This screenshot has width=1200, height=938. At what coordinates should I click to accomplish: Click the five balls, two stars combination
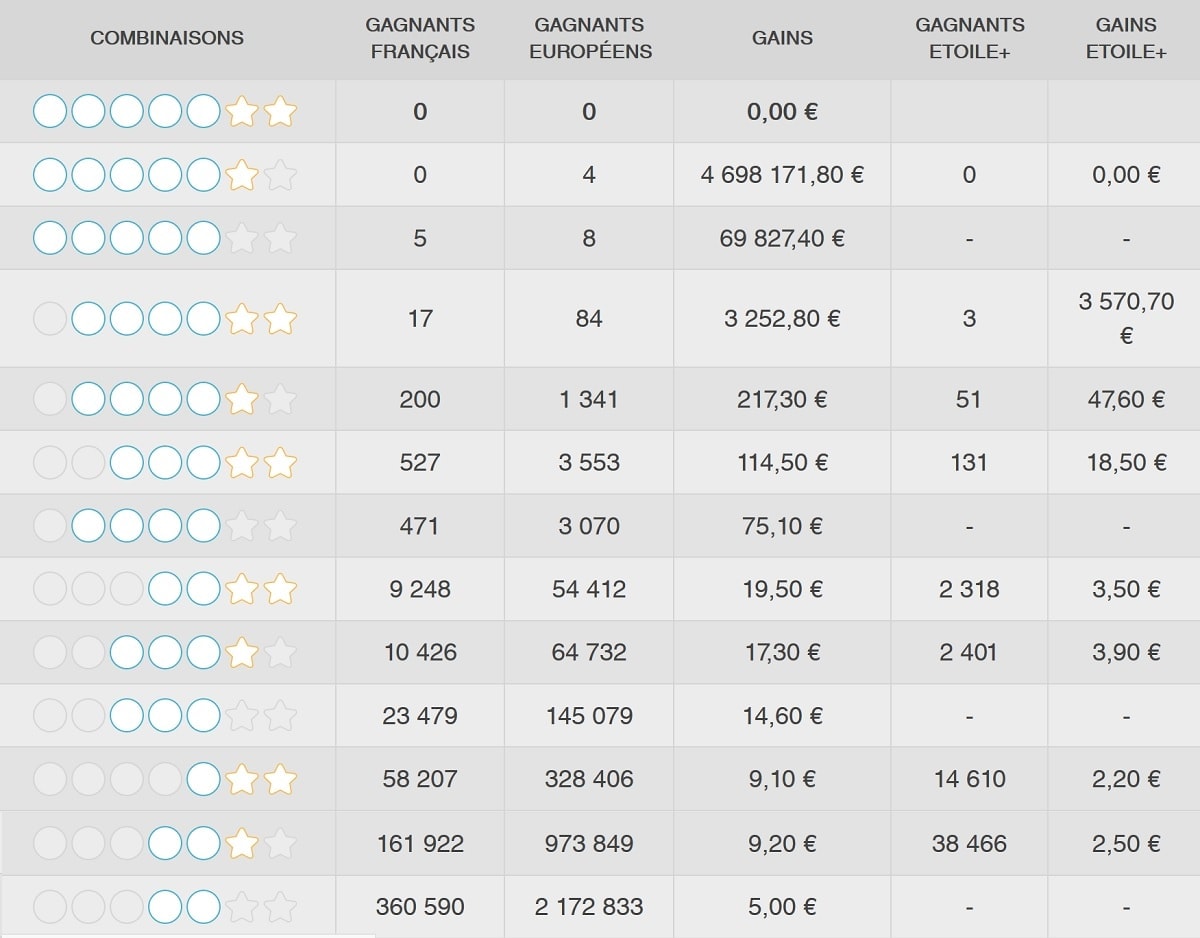[x=165, y=111]
